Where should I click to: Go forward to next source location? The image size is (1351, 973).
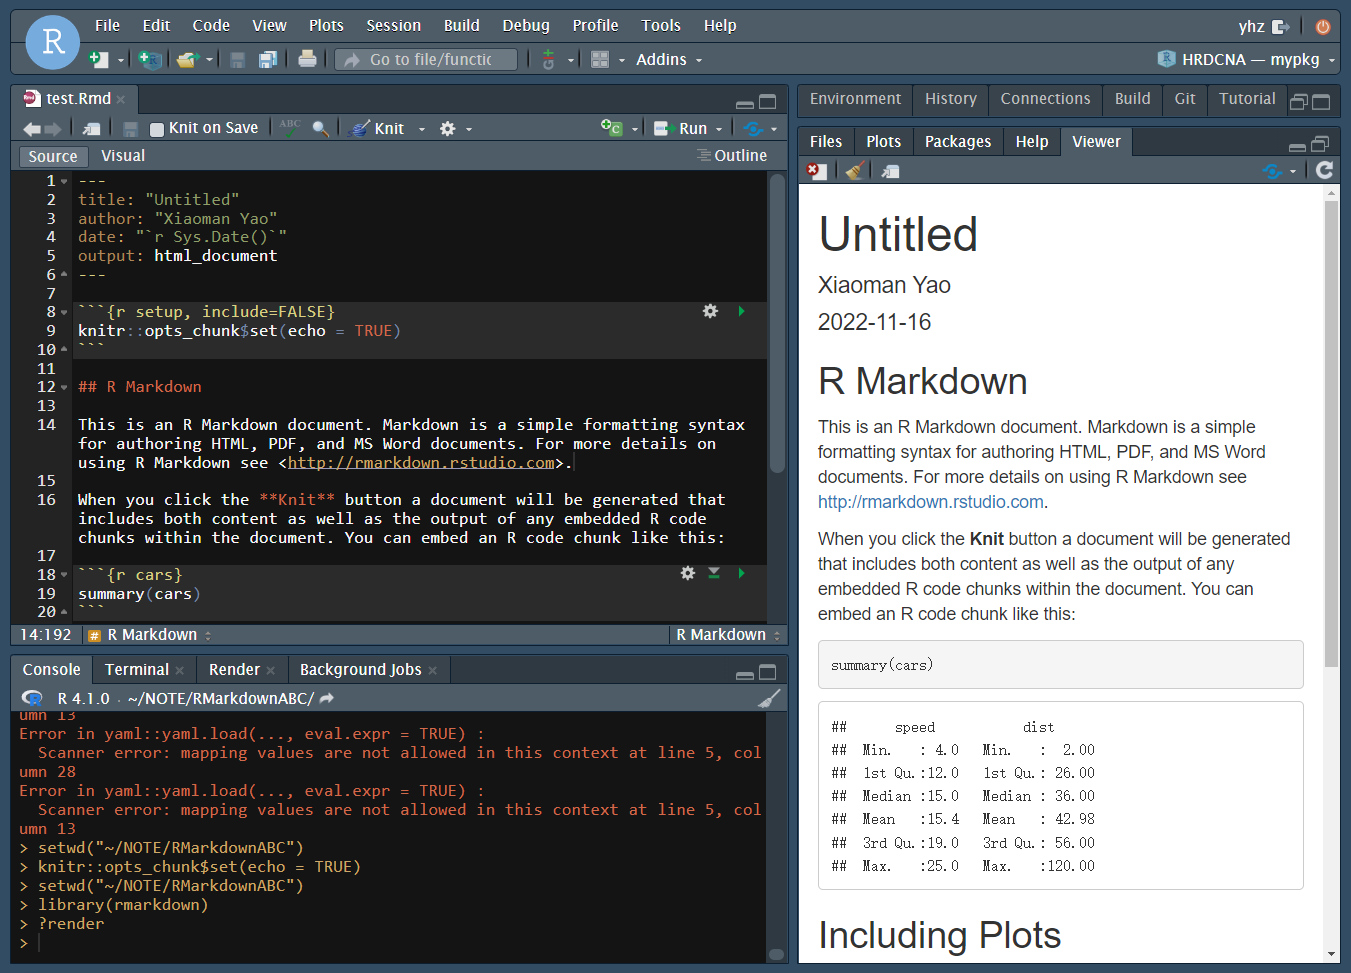(x=53, y=129)
